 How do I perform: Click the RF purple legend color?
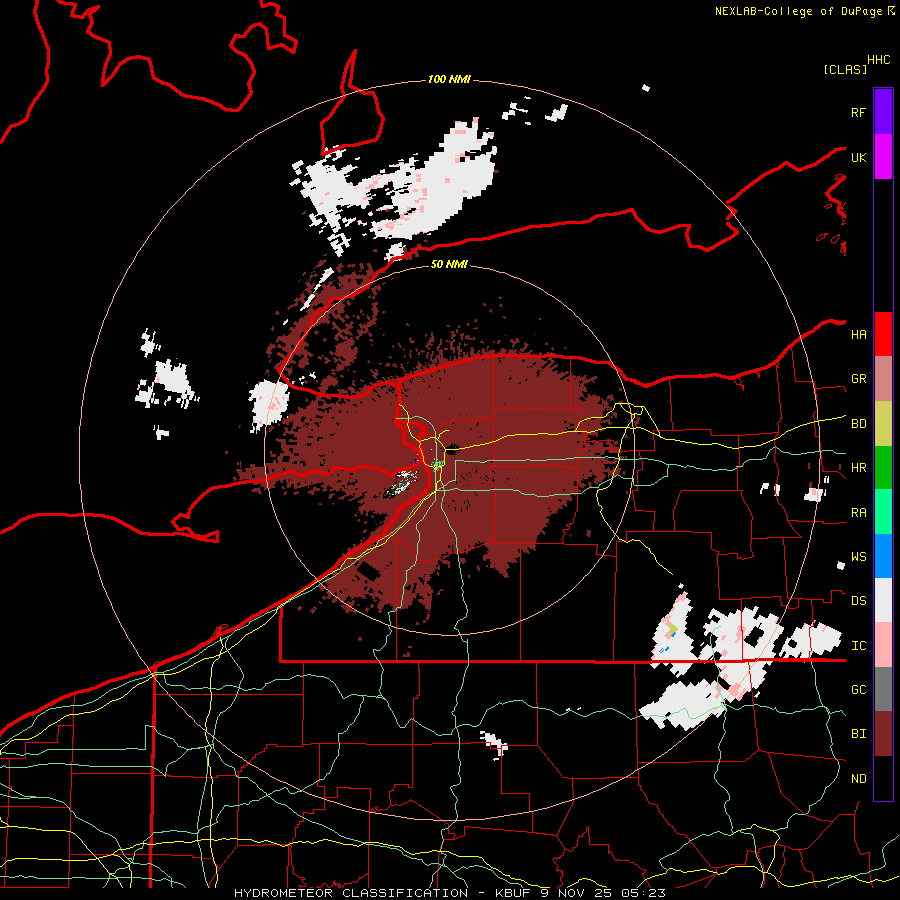tap(883, 112)
